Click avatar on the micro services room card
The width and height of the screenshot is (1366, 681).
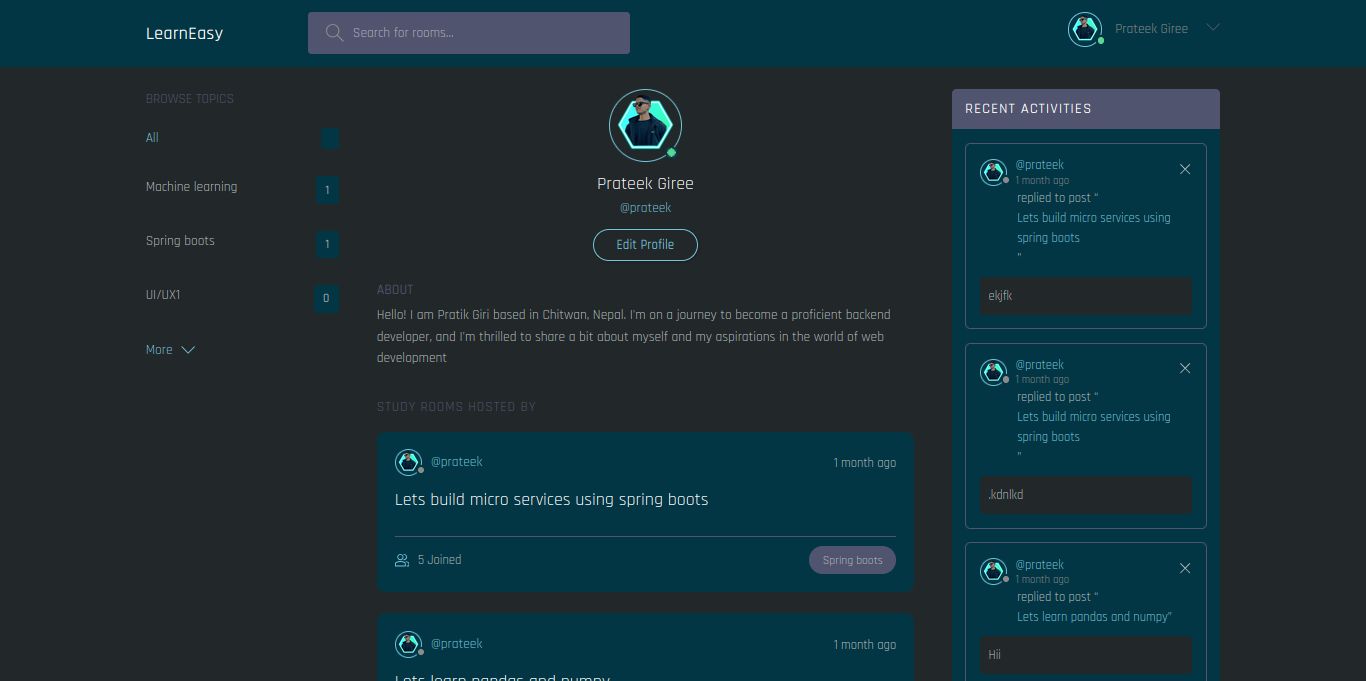[x=408, y=462]
